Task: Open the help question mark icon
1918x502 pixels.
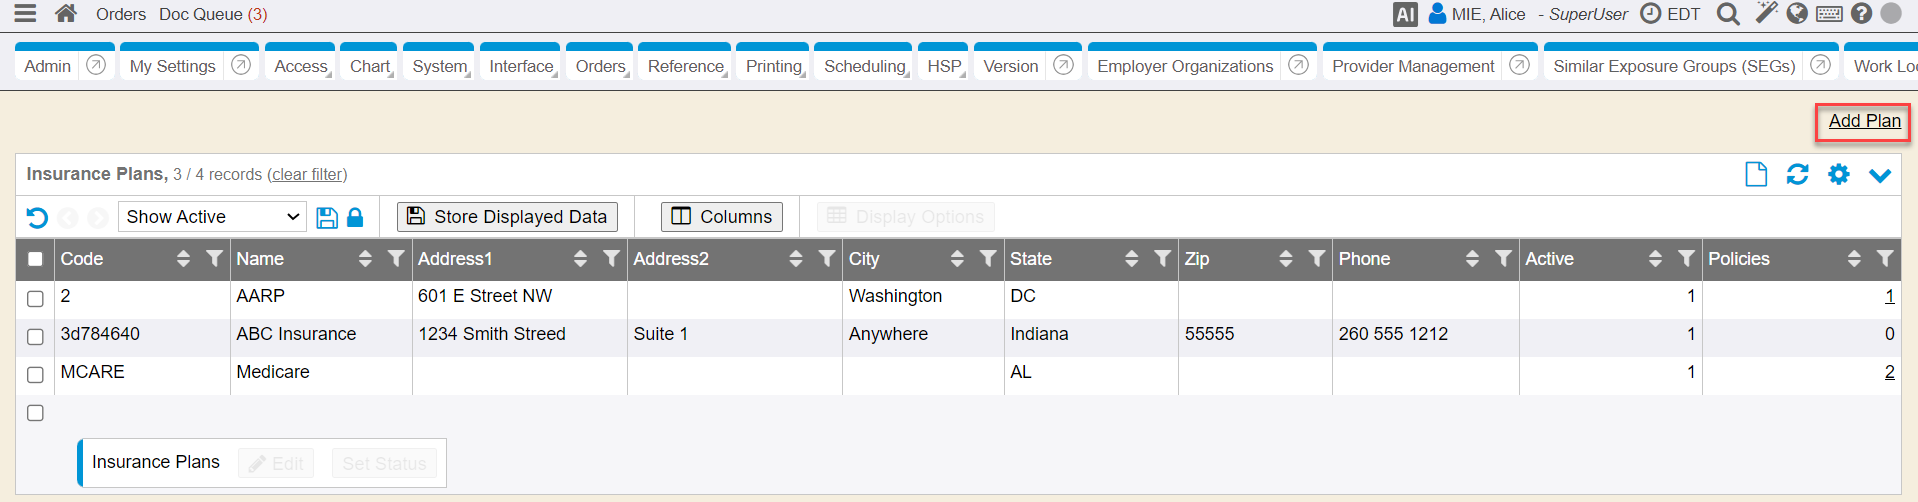Action: [1861, 14]
